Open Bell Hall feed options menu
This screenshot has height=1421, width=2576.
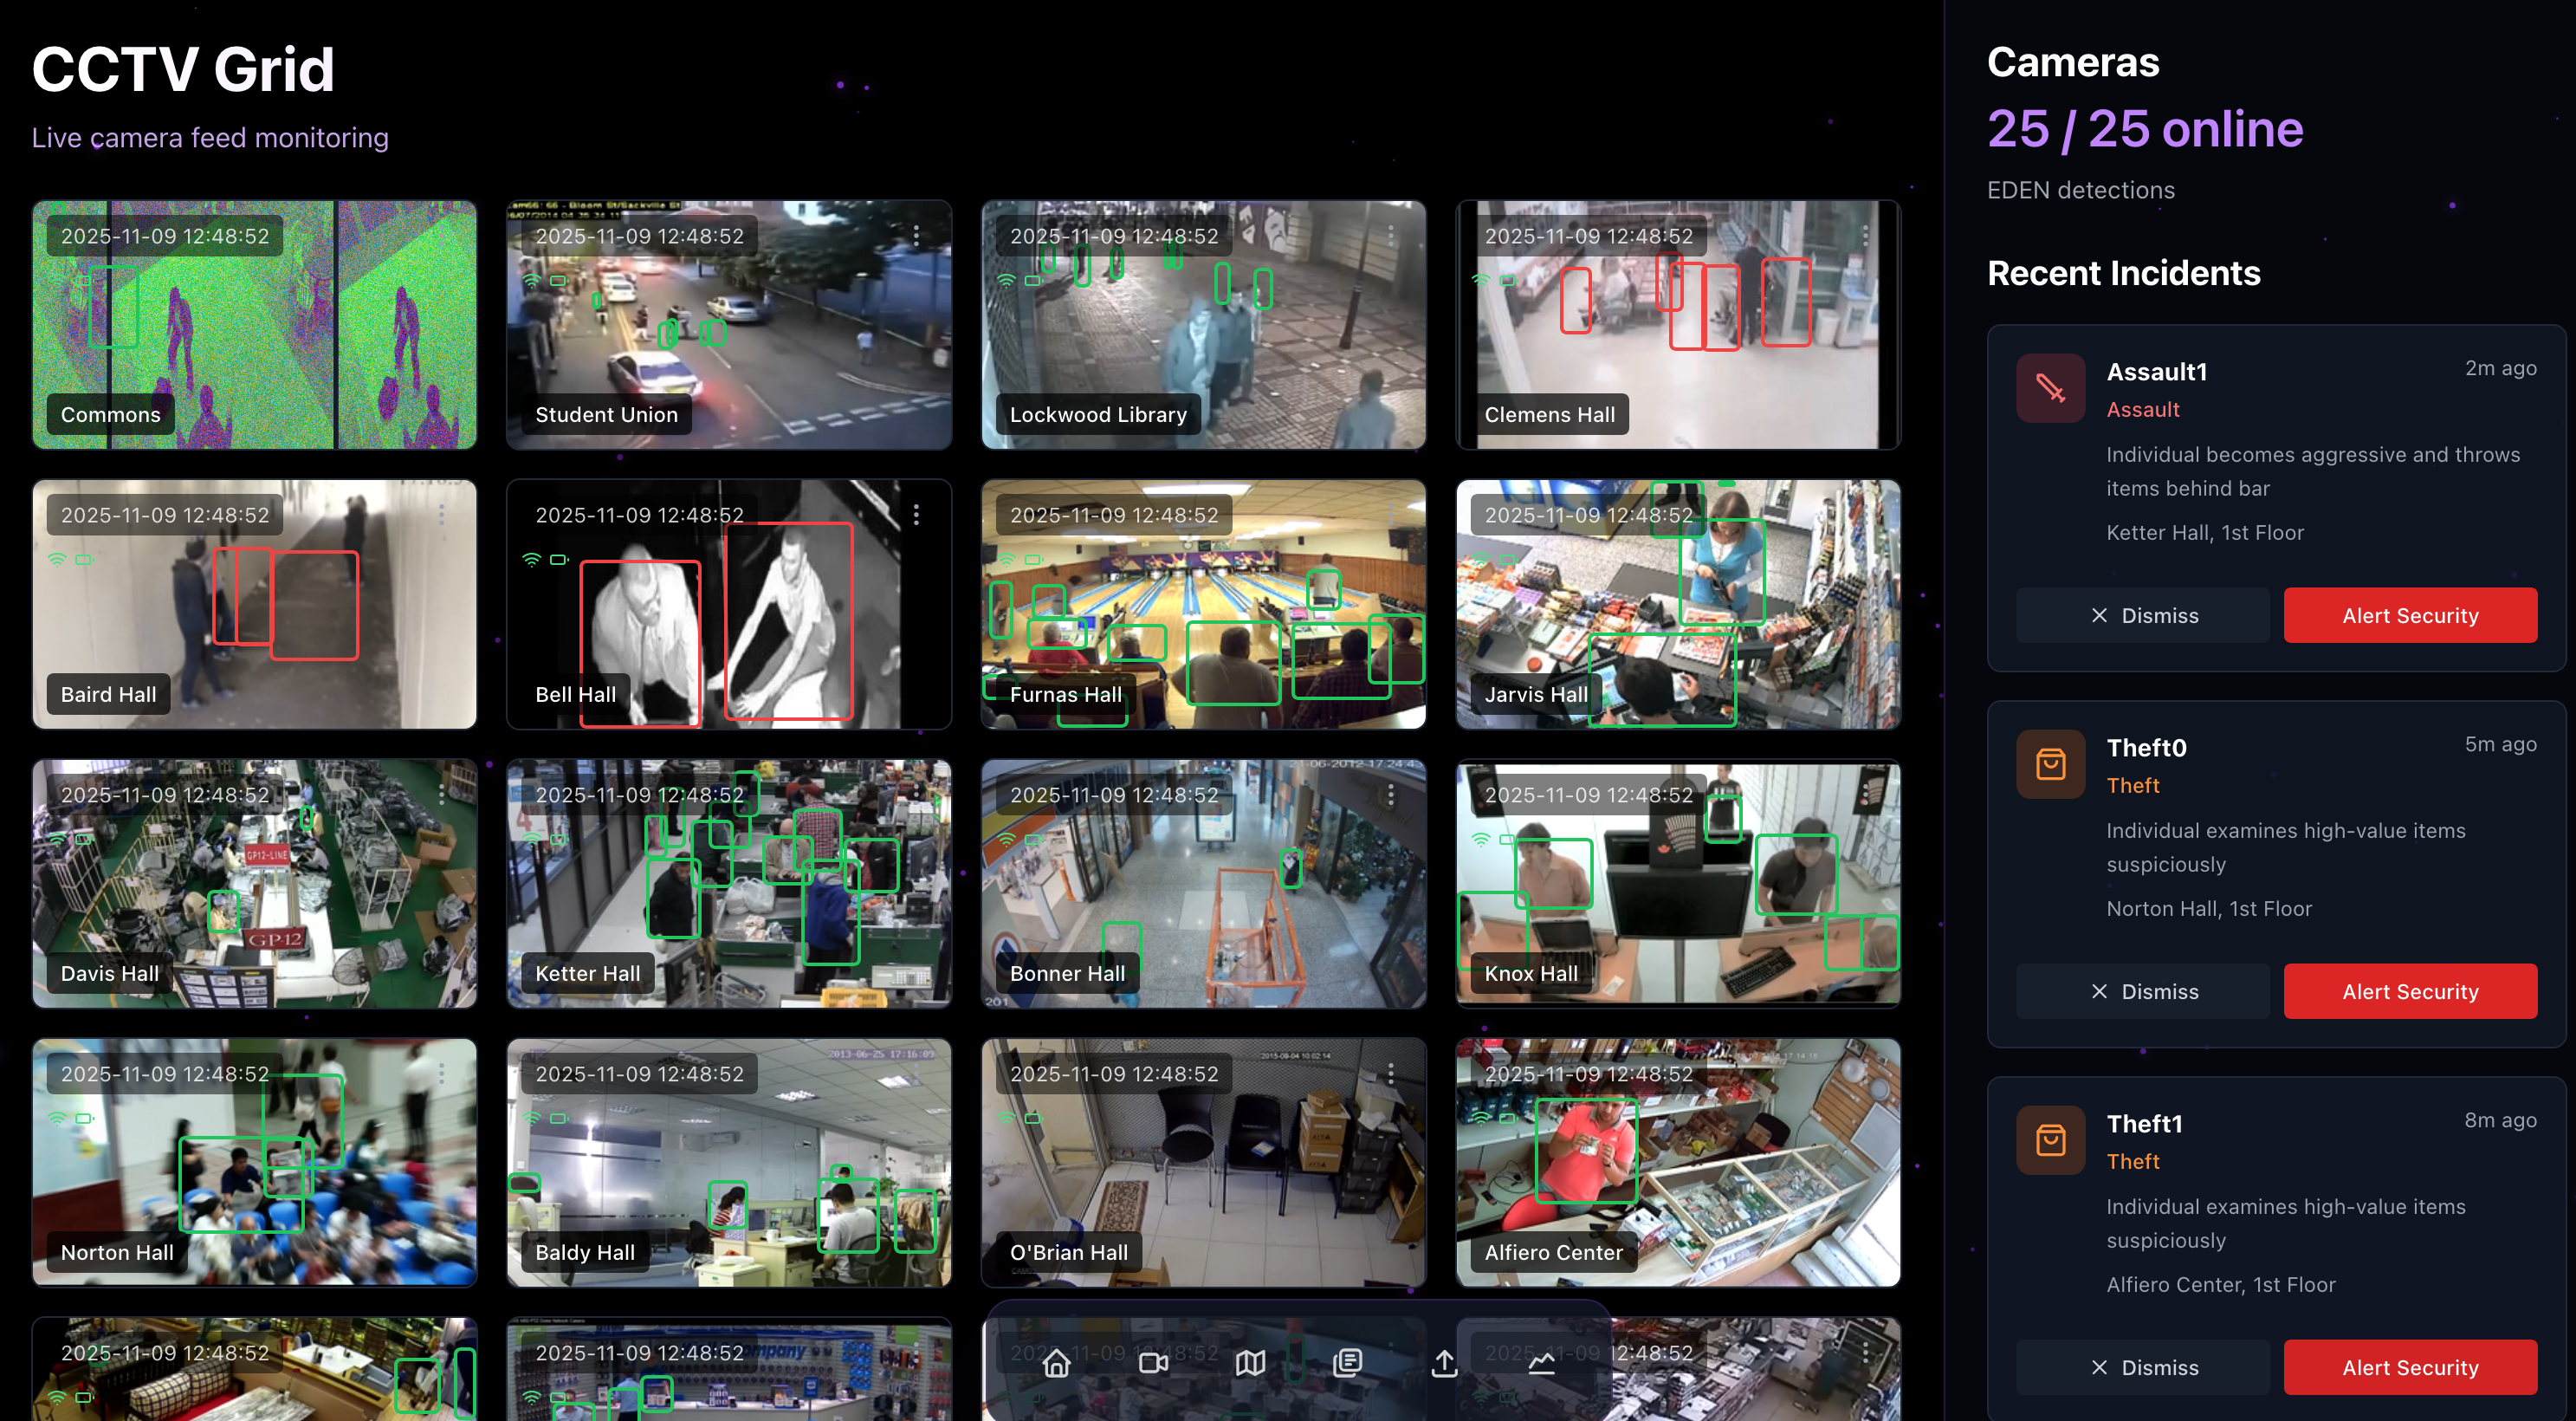pos(916,515)
